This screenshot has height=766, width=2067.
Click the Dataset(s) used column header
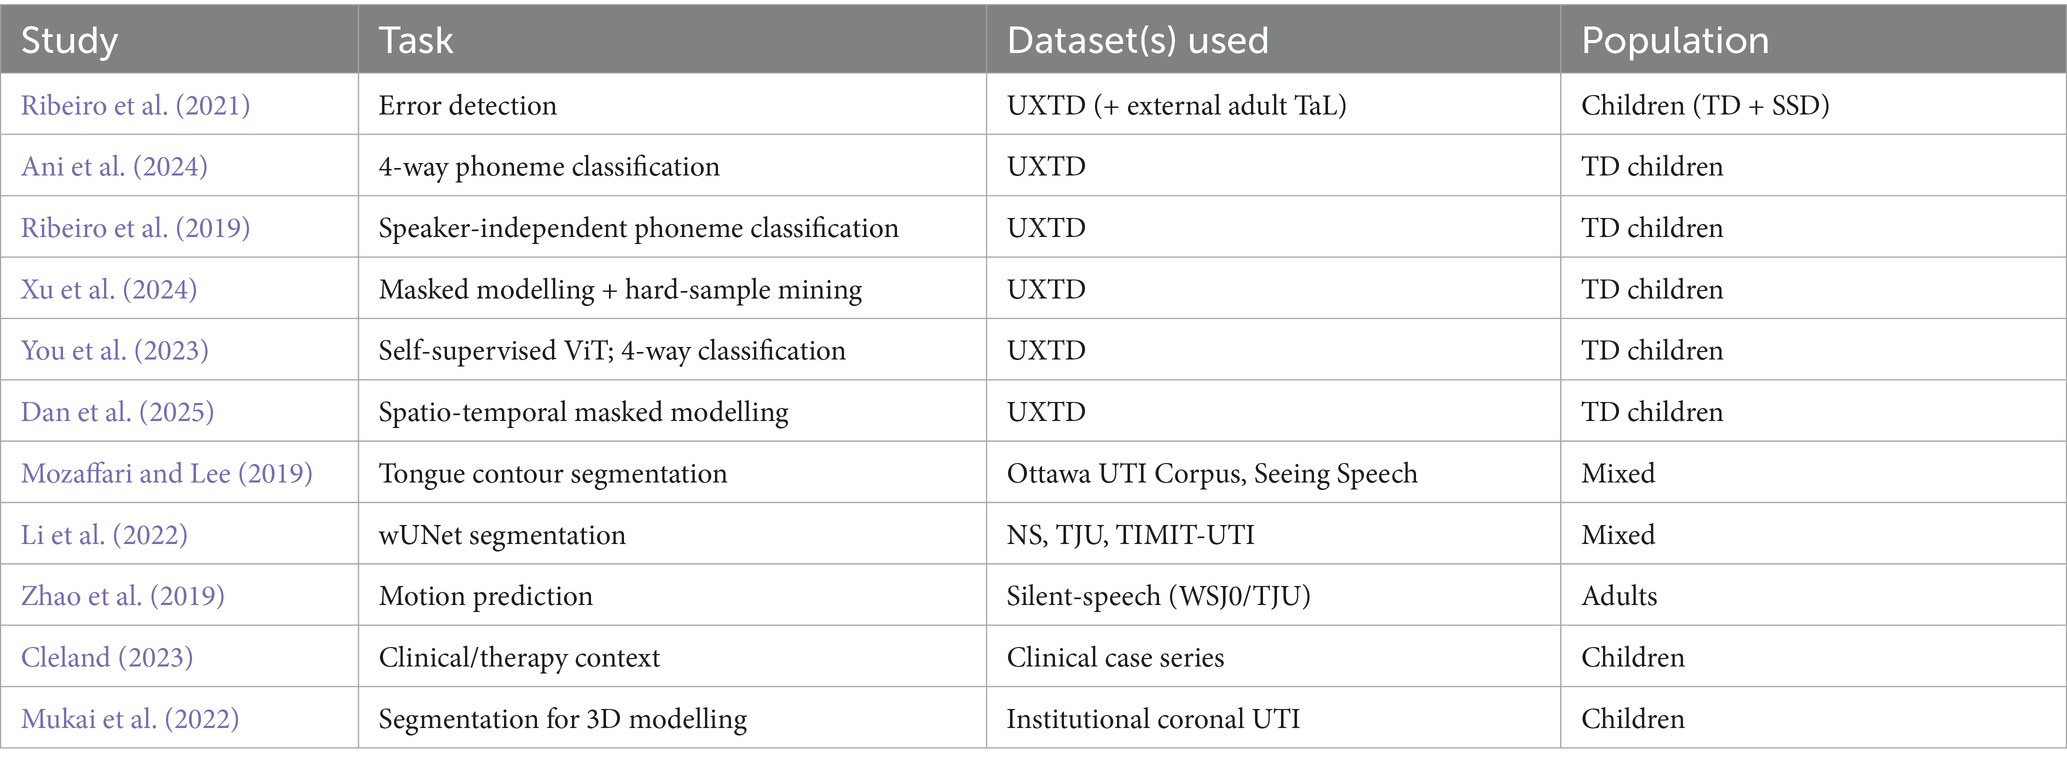point(1137,40)
